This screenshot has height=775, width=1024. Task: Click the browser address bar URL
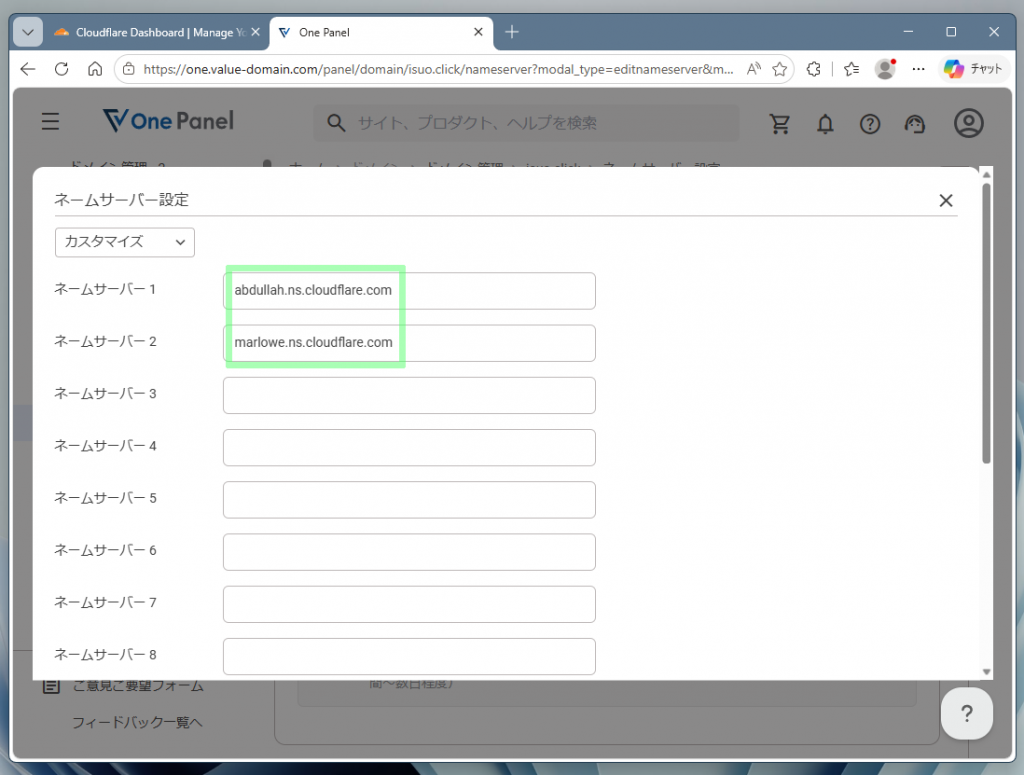[x=438, y=69]
